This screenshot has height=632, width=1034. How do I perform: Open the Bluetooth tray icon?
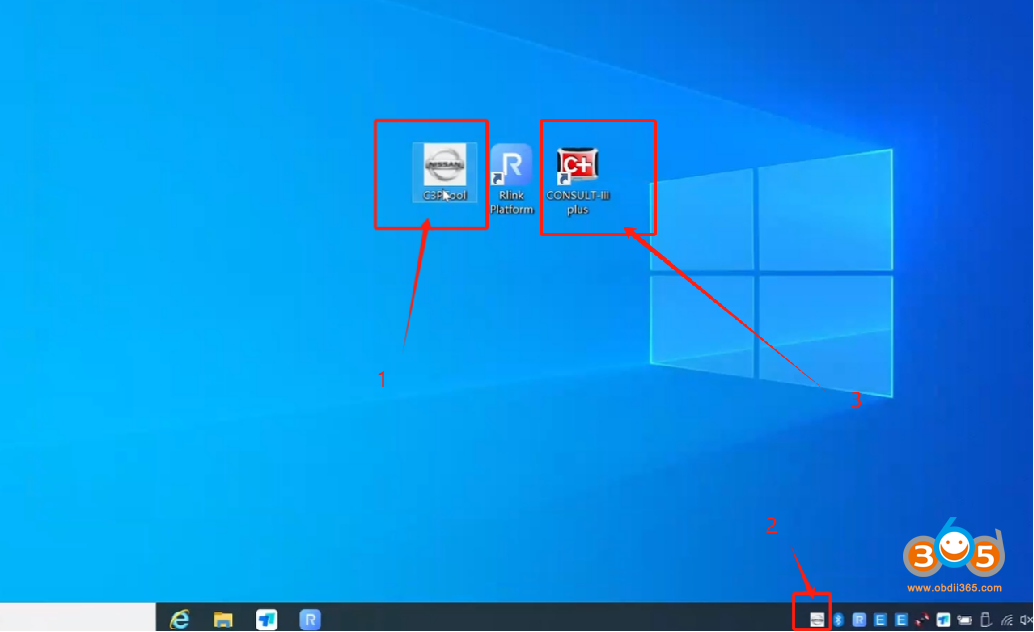[839, 620]
